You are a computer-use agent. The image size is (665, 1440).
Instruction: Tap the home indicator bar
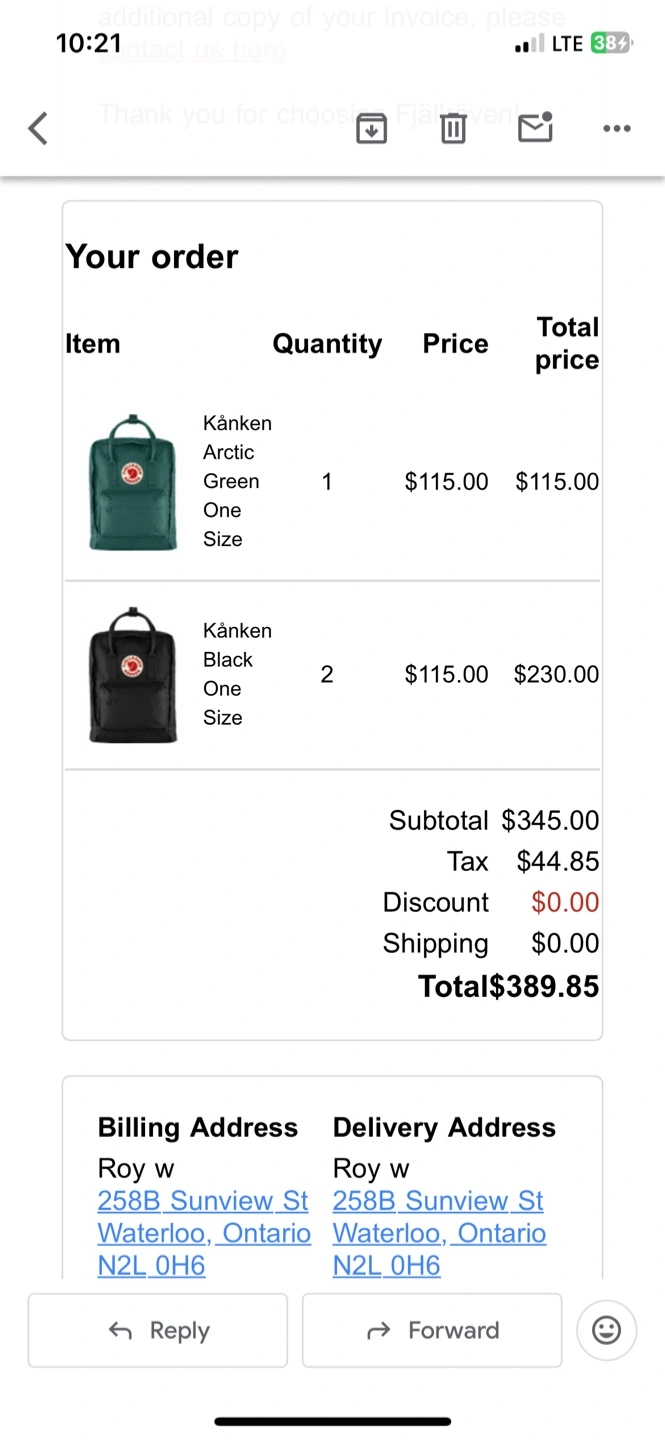pyautogui.click(x=332, y=1421)
